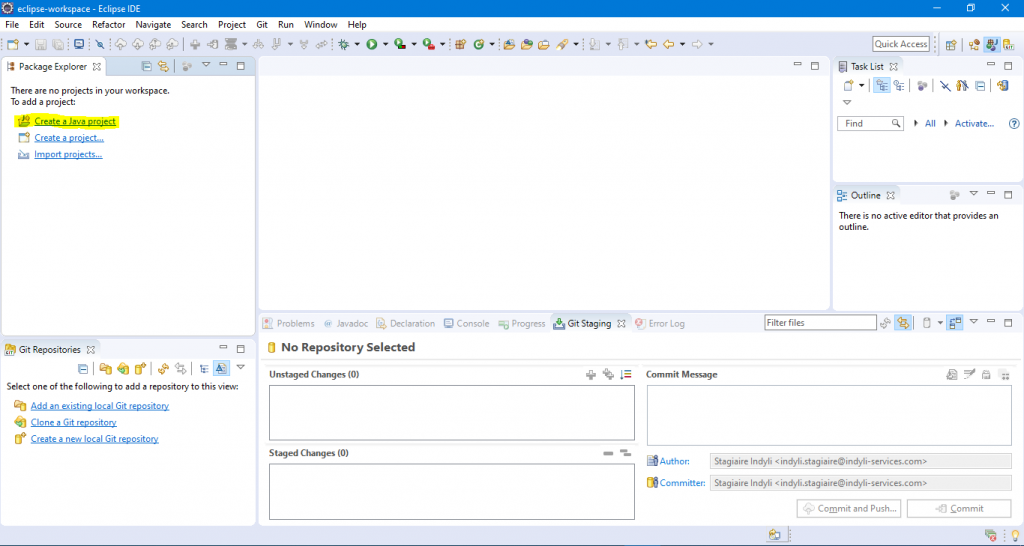Open dropdown next to New Java Class
The height and width of the screenshot is (546, 1024).
tap(491, 44)
